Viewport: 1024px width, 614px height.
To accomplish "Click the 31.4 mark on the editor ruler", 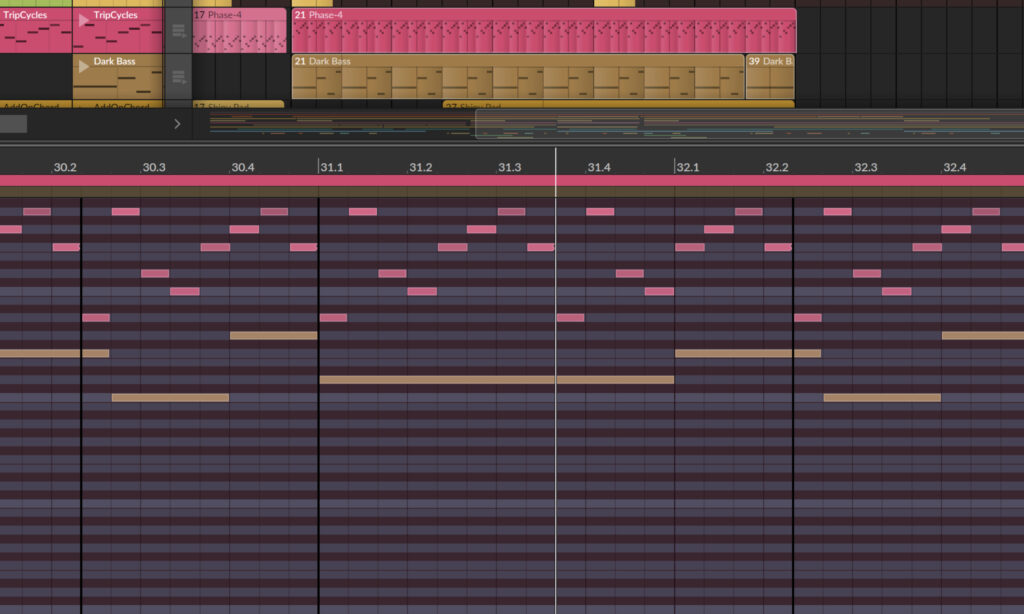I will click(x=598, y=167).
